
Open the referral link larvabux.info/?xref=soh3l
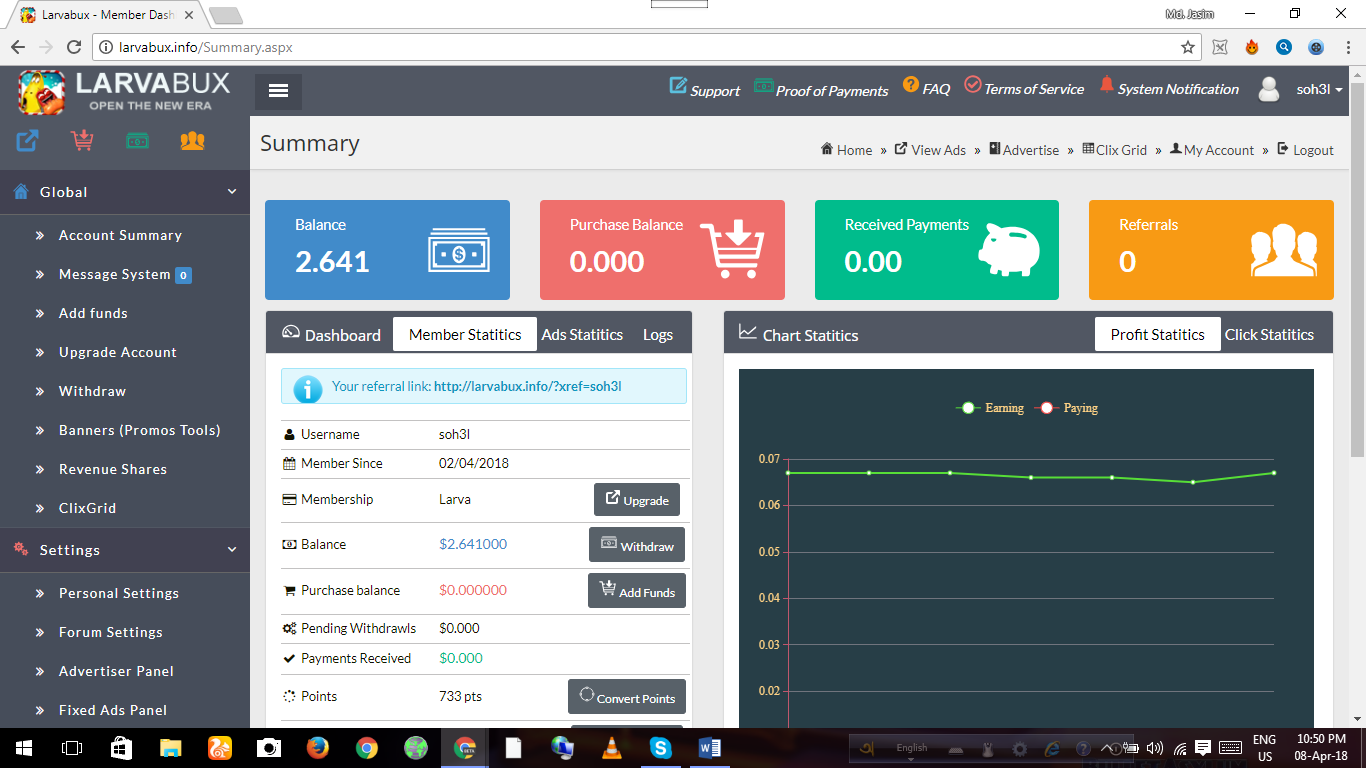coord(527,386)
